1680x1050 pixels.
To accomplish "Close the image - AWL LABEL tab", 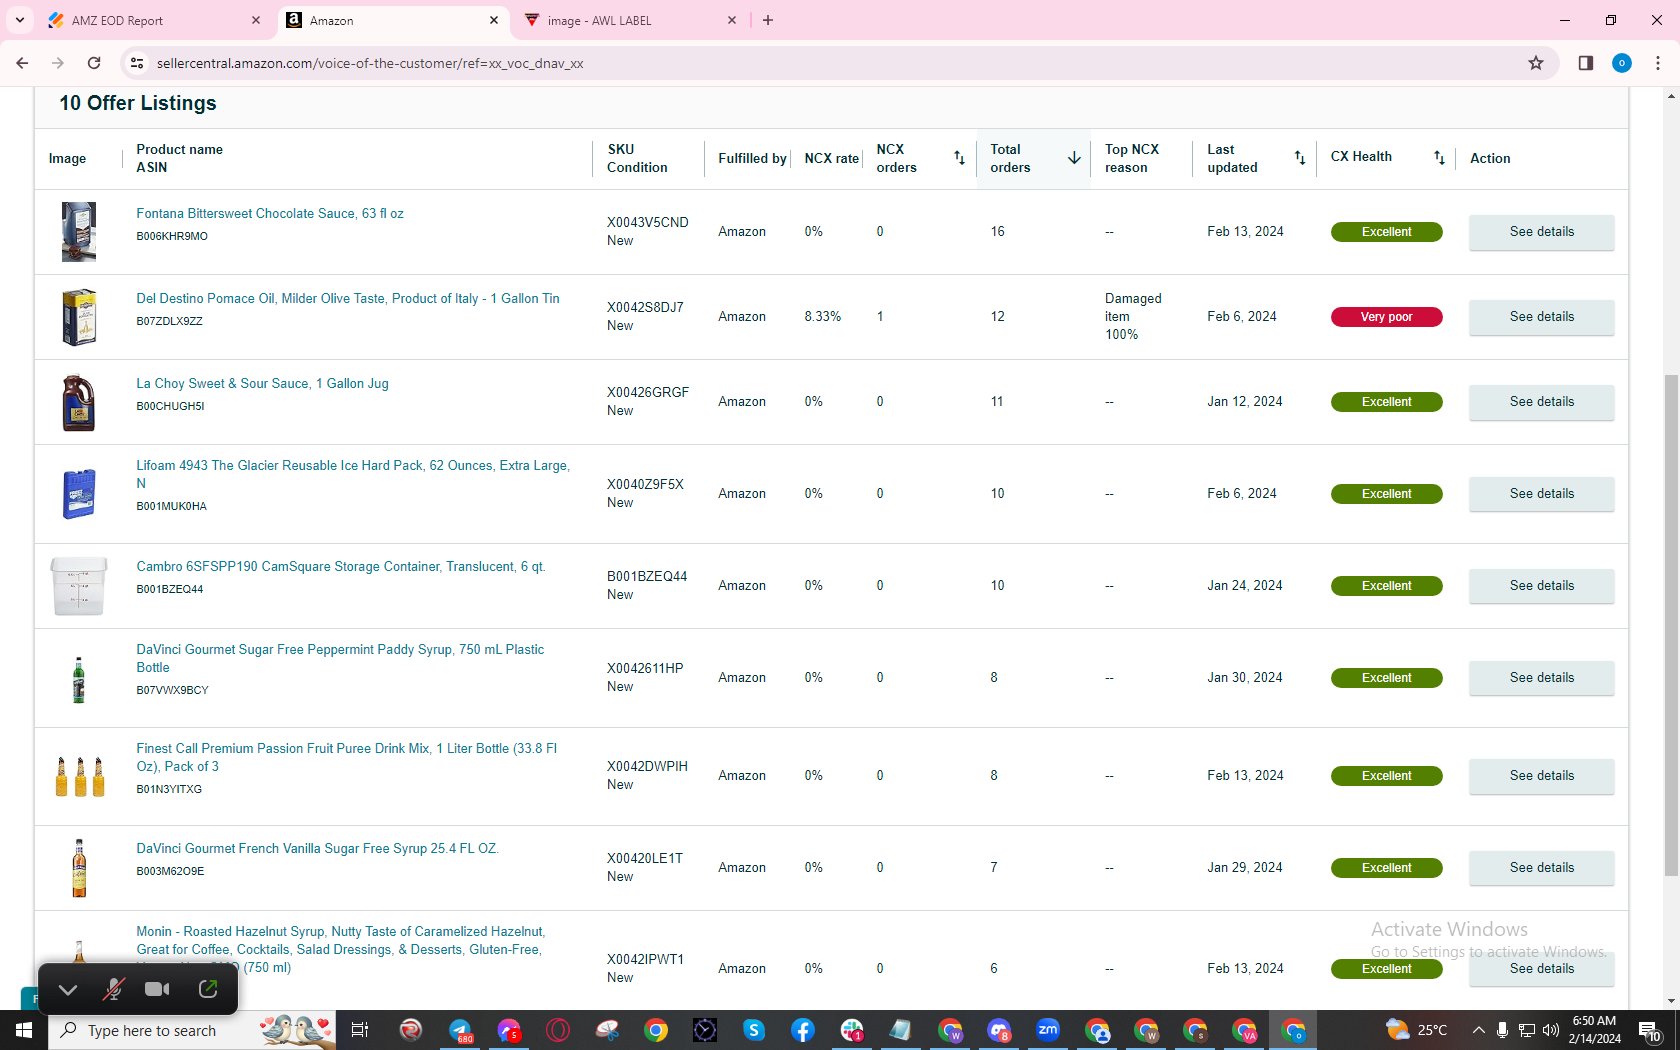I will point(732,20).
